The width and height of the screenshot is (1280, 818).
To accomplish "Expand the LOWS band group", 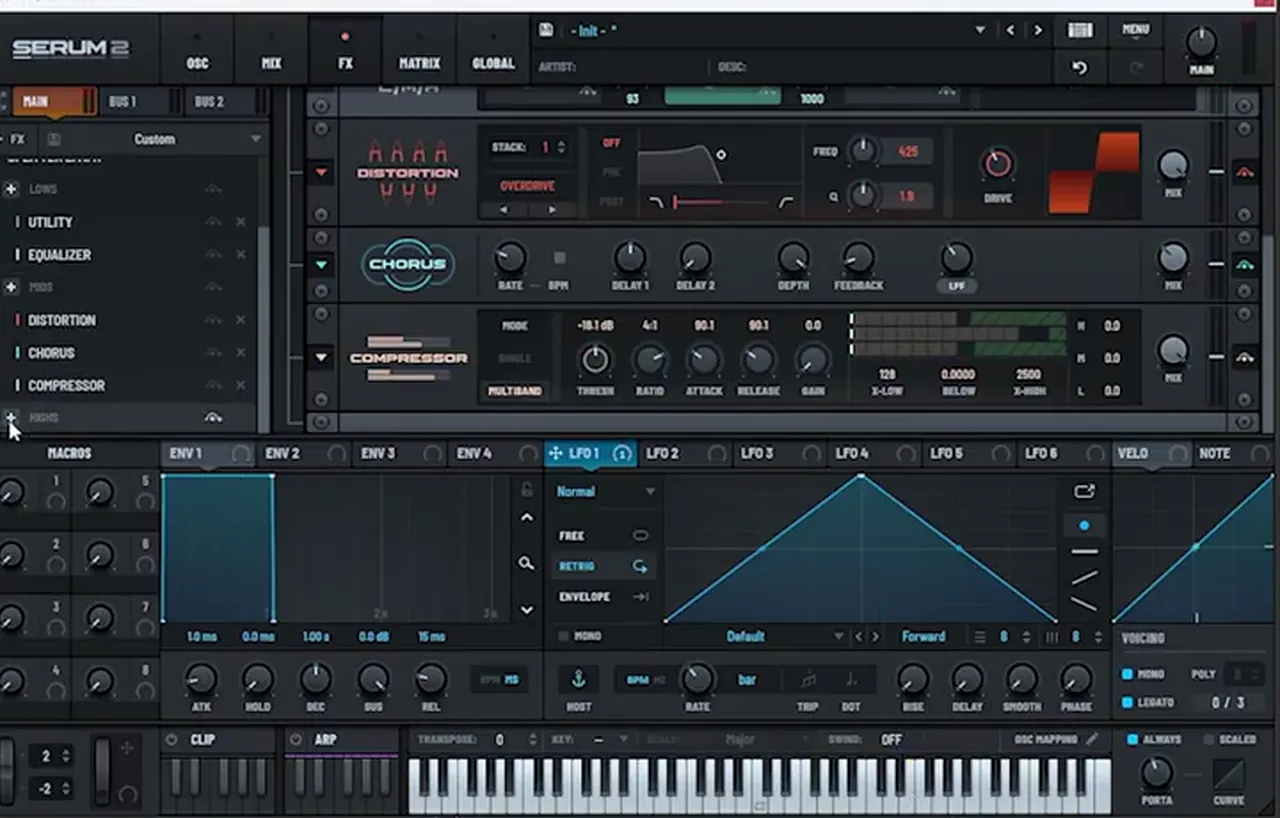I will pos(11,189).
